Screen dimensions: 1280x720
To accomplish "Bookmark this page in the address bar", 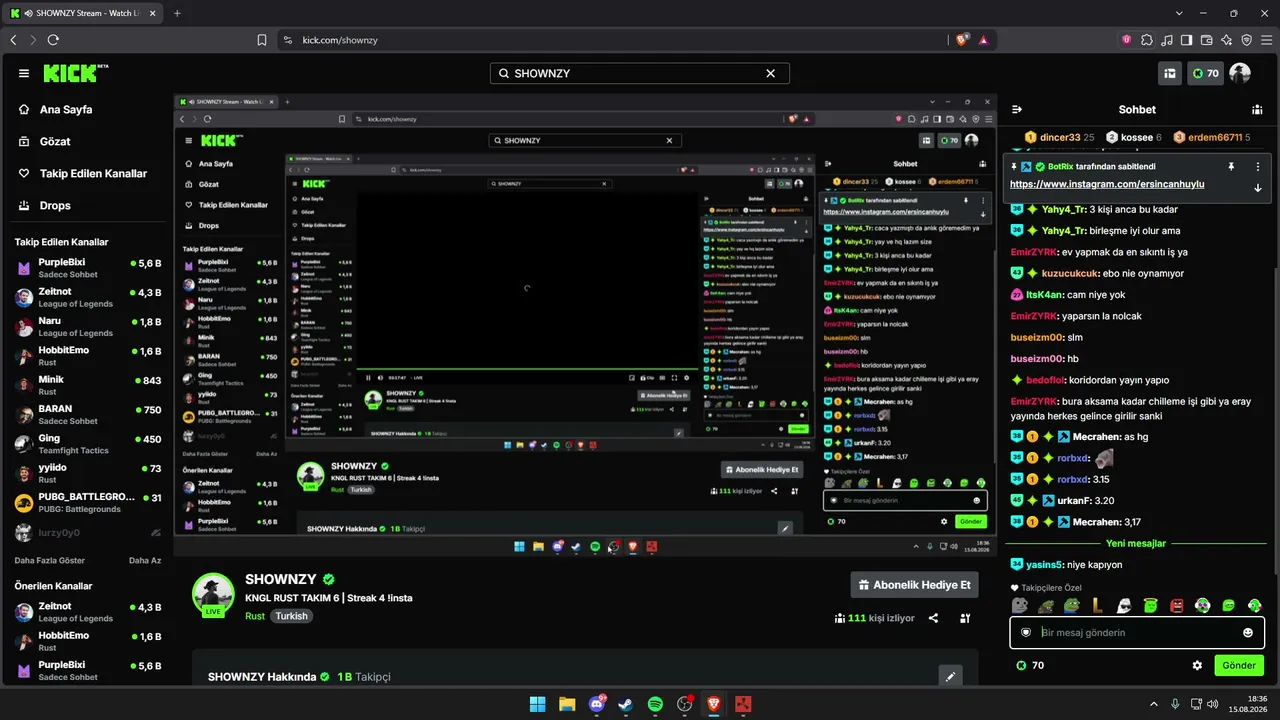I will [x=262, y=40].
